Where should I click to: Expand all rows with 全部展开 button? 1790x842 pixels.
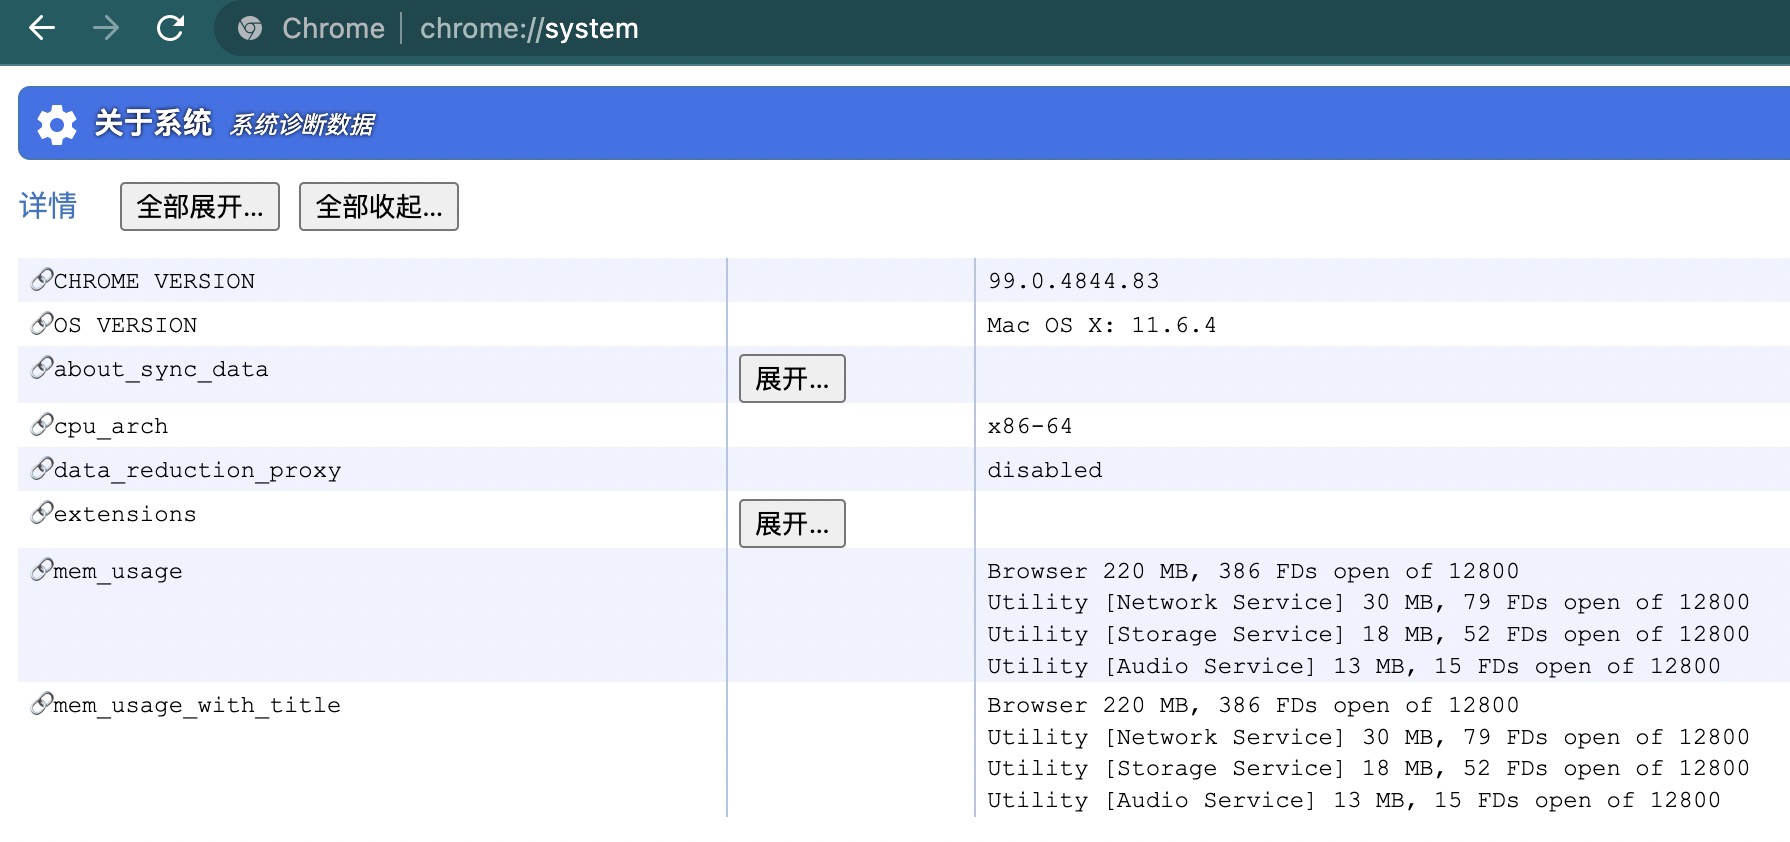point(200,207)
